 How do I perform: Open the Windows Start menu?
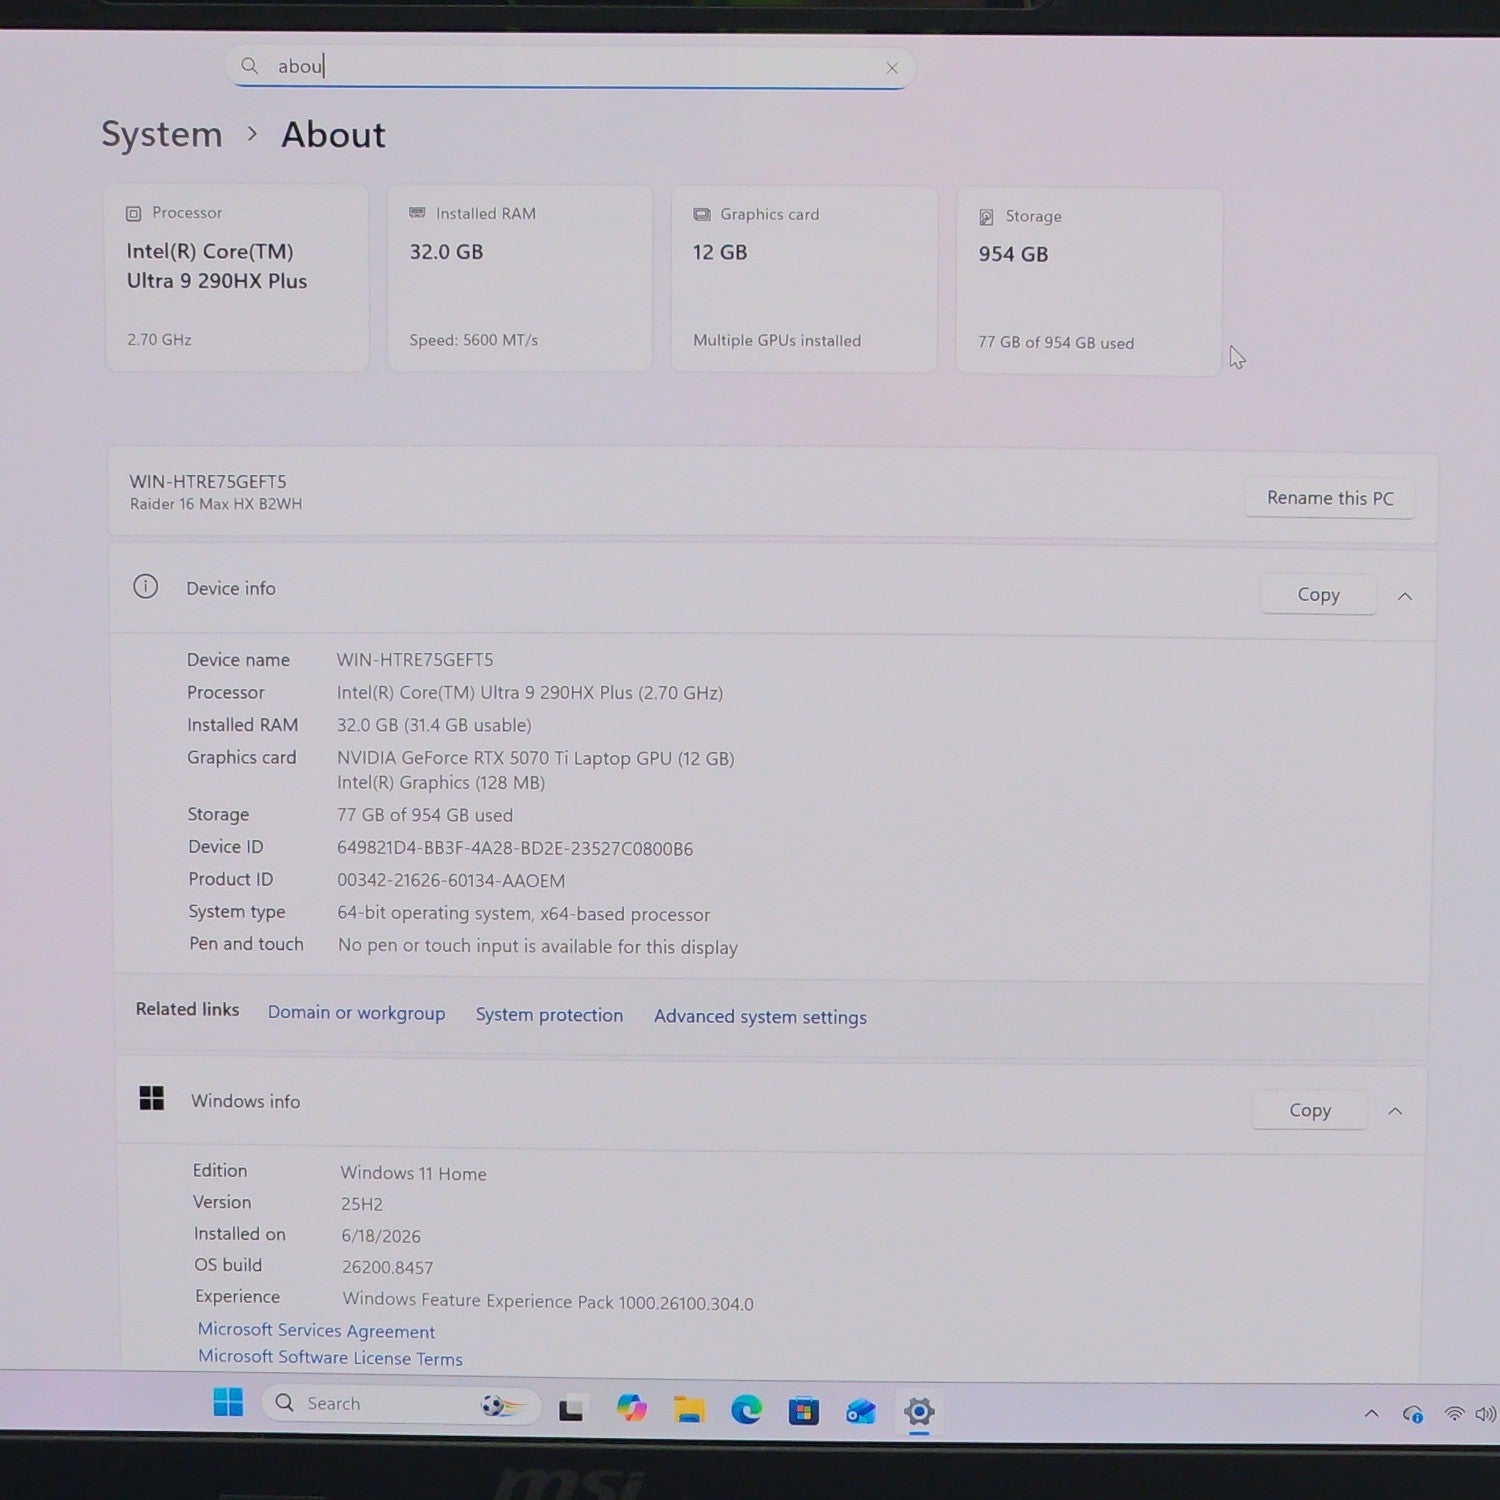tap(228, 1403)
